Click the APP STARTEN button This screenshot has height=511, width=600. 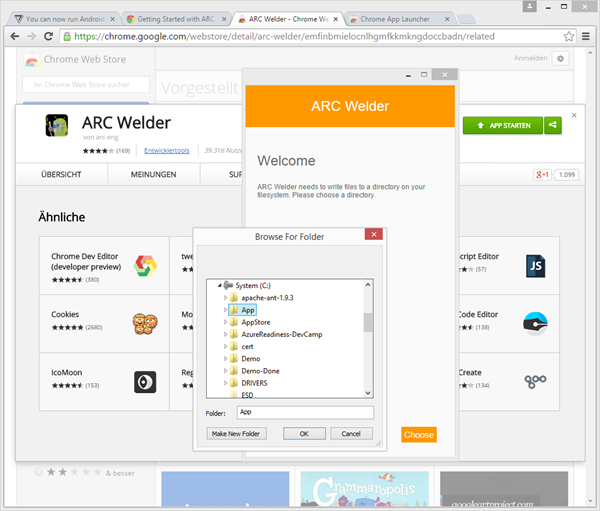tap(503, 126)
